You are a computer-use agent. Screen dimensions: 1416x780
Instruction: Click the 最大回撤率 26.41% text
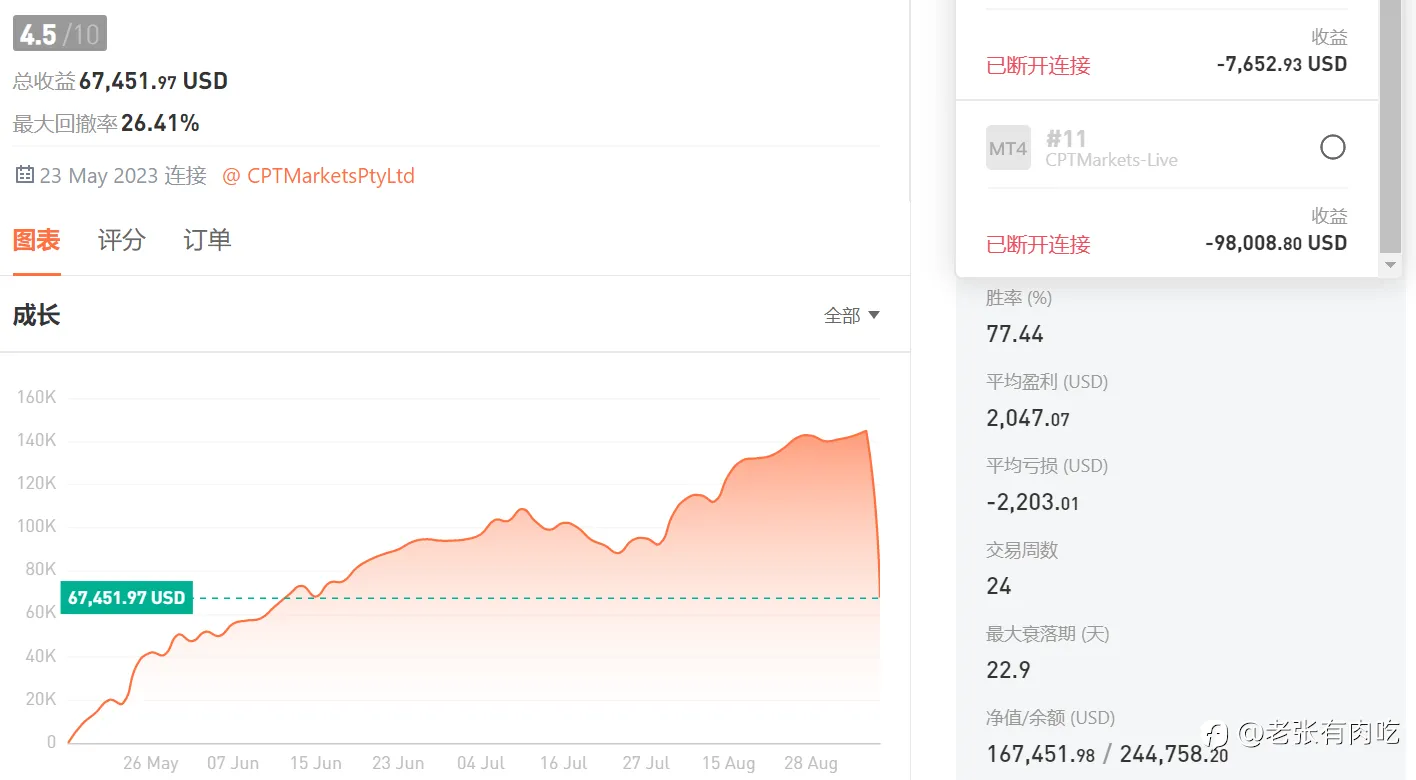(106, 124)
